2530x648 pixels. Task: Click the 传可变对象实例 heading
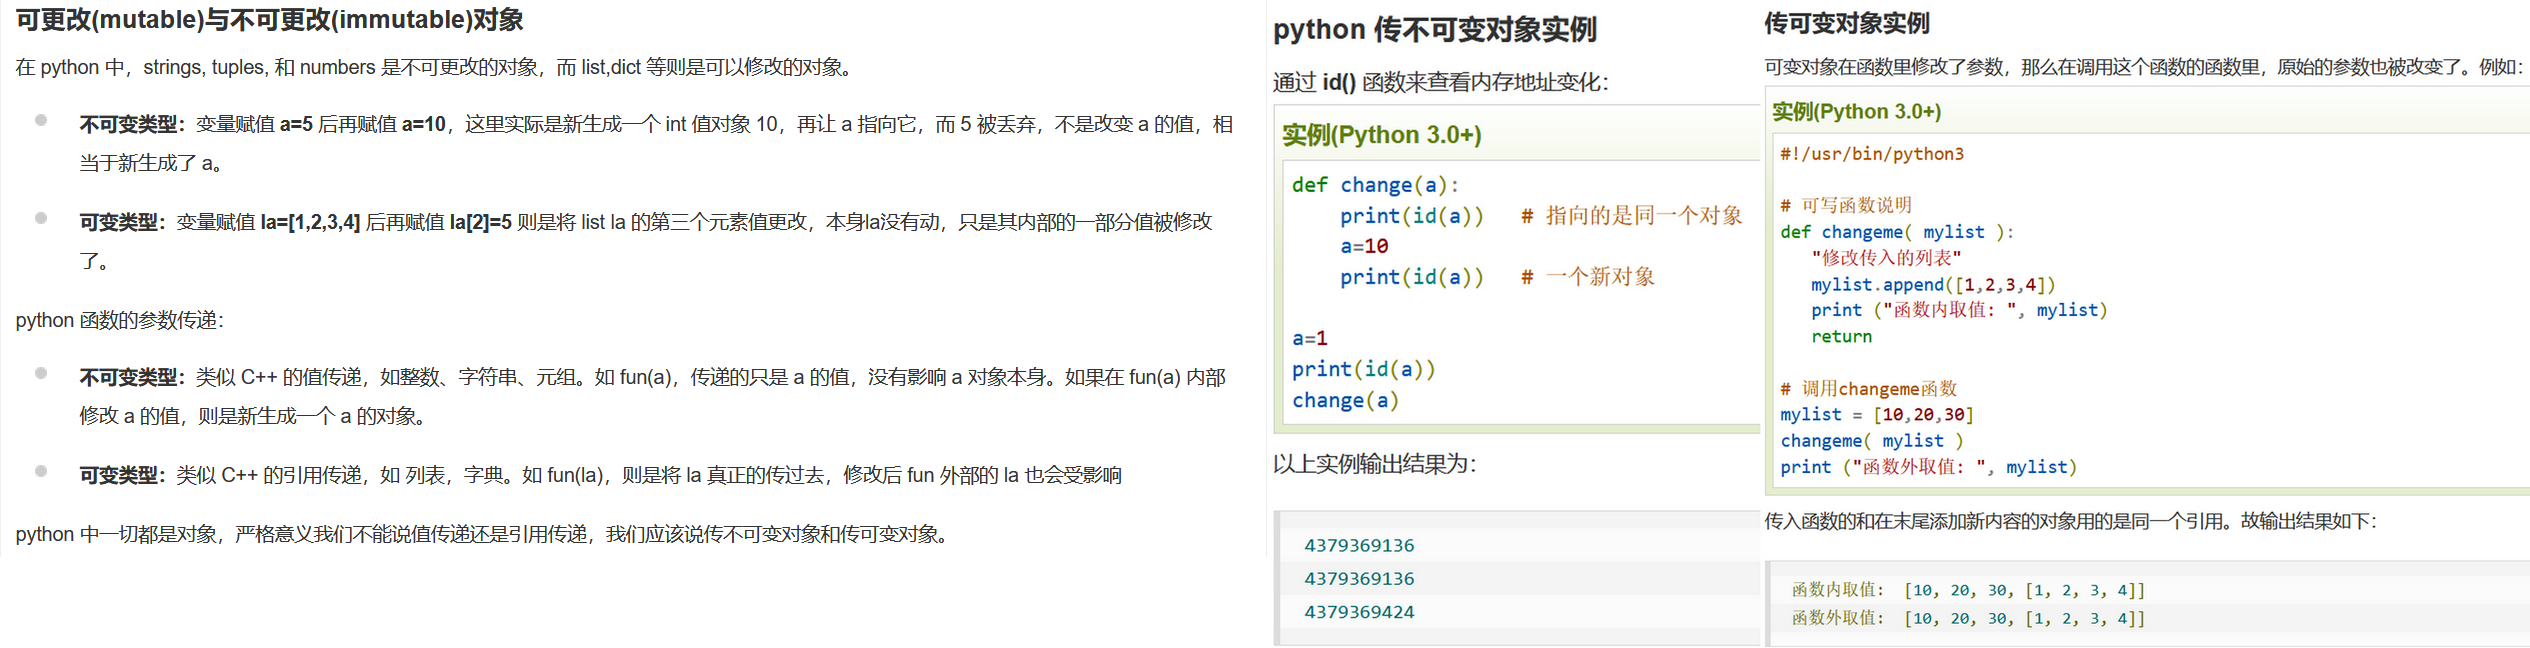click(1846, 23)
